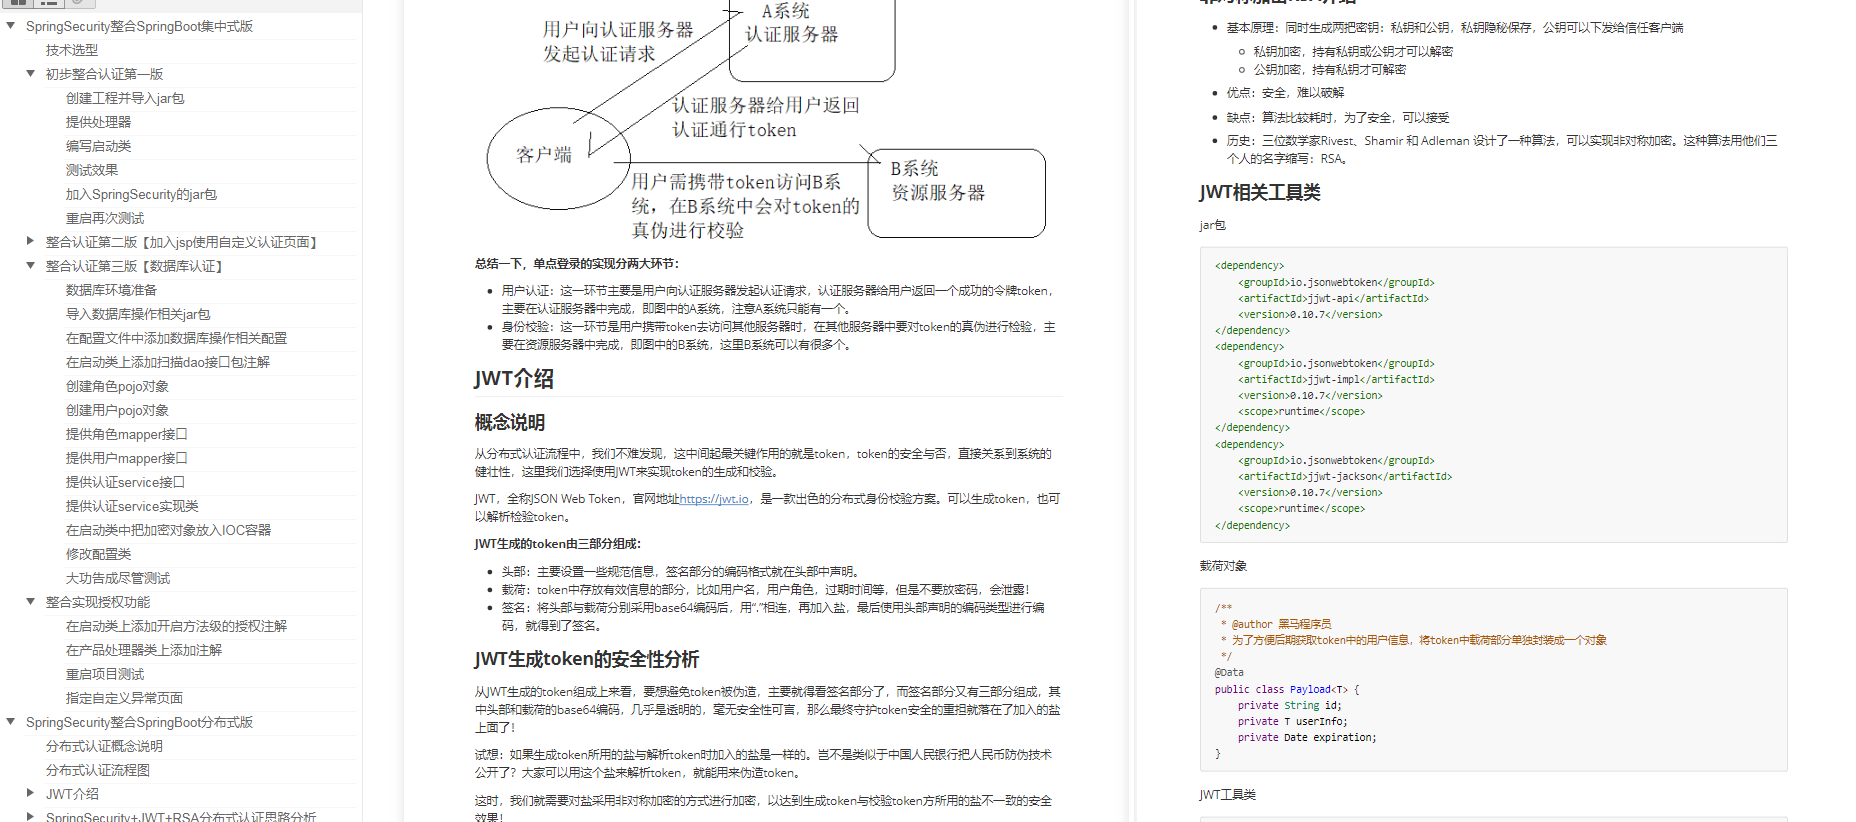Go to SpringSecurity整合SpringBoot集中式版 heading
Image resolution: width=1856 pixels, height=822 pixels.
(139, 26)
